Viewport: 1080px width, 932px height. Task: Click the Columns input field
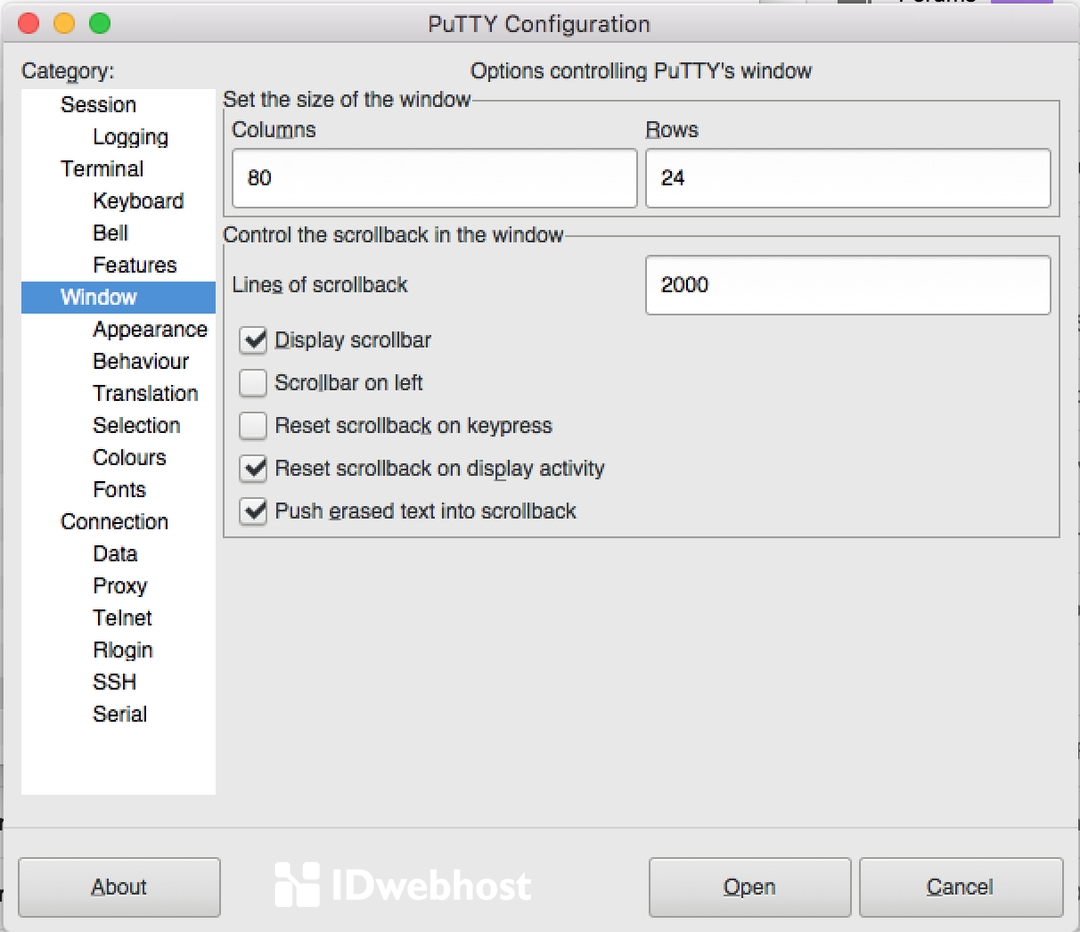434,178
